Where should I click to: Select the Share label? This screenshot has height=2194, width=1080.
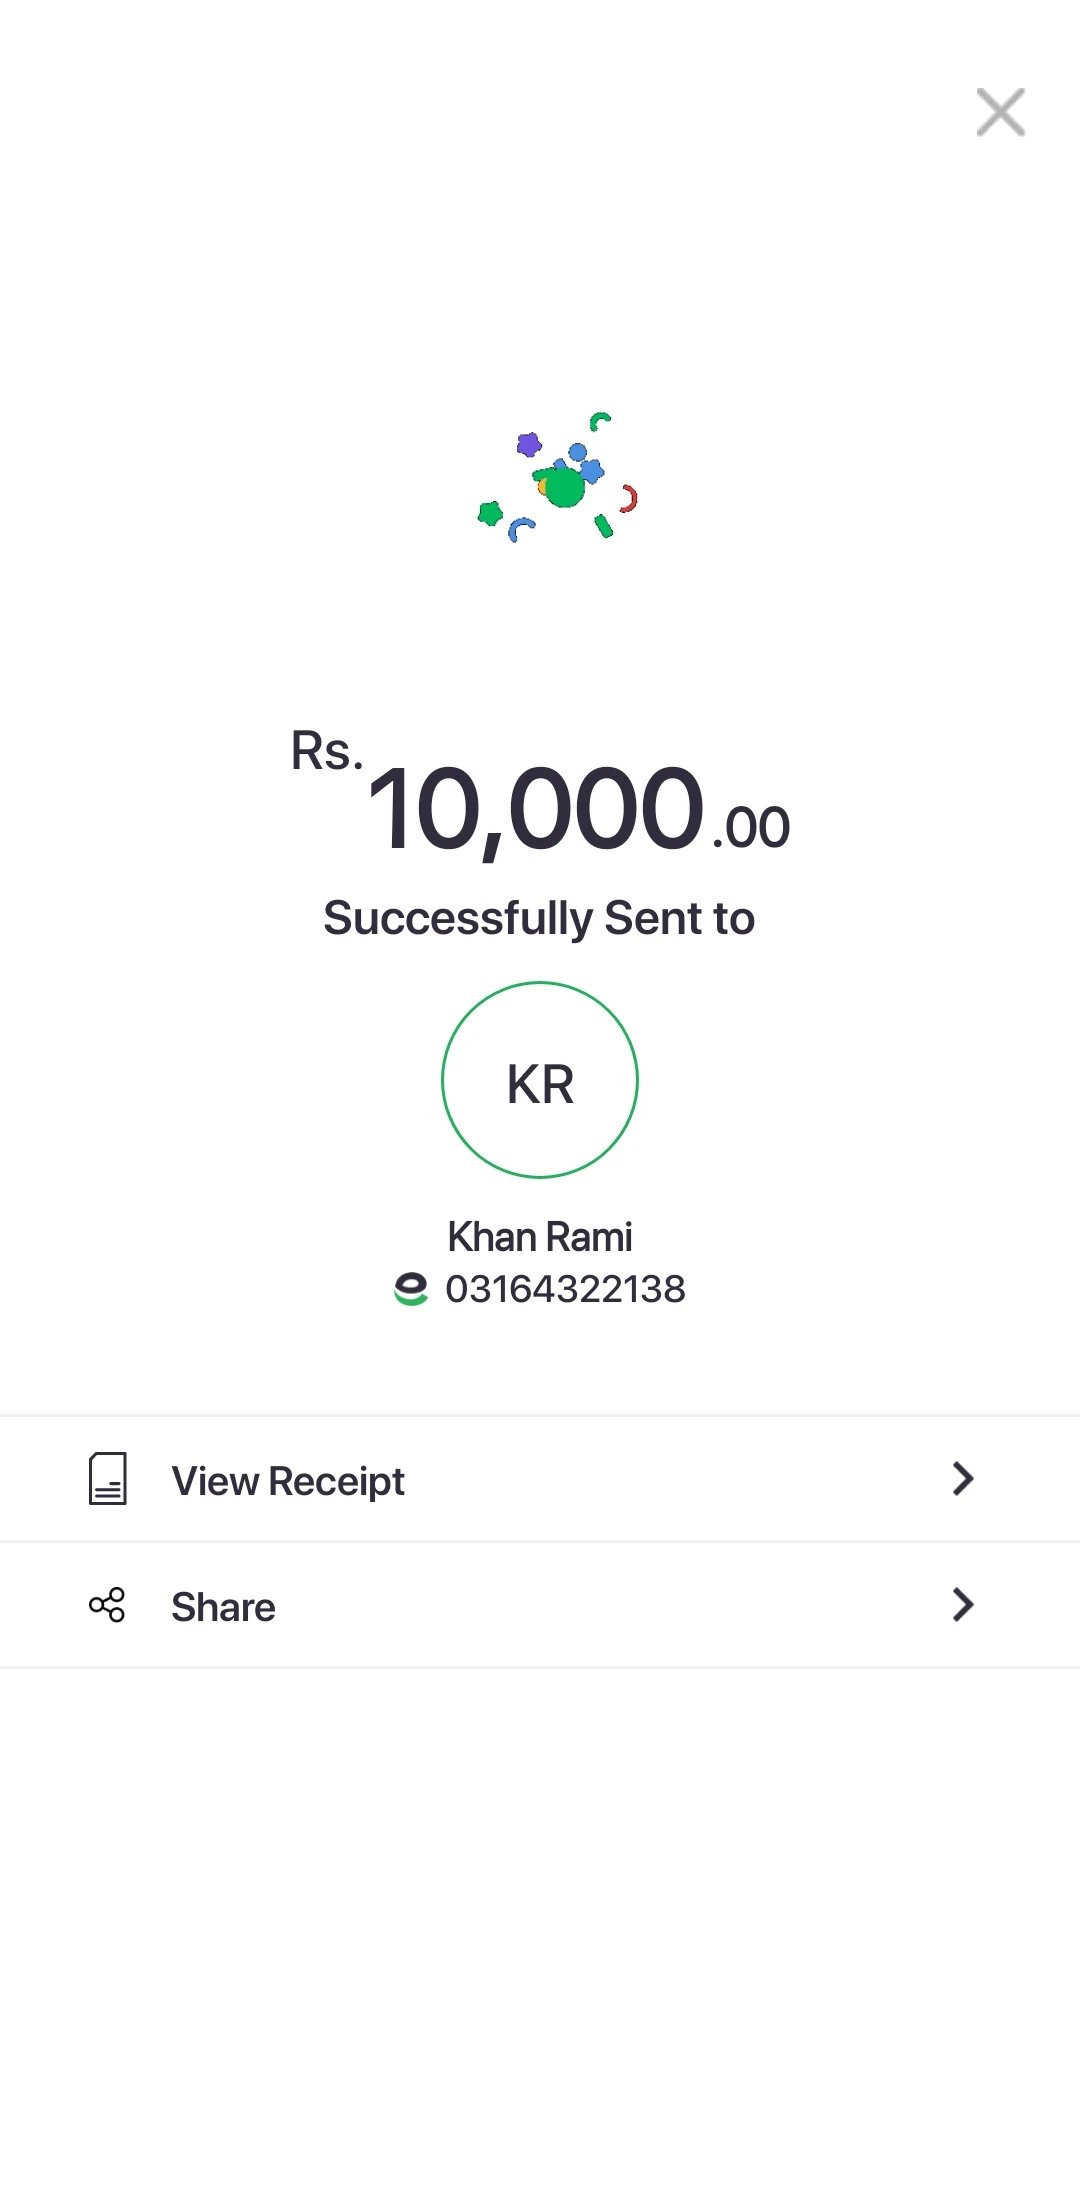tap(223, 1607)
